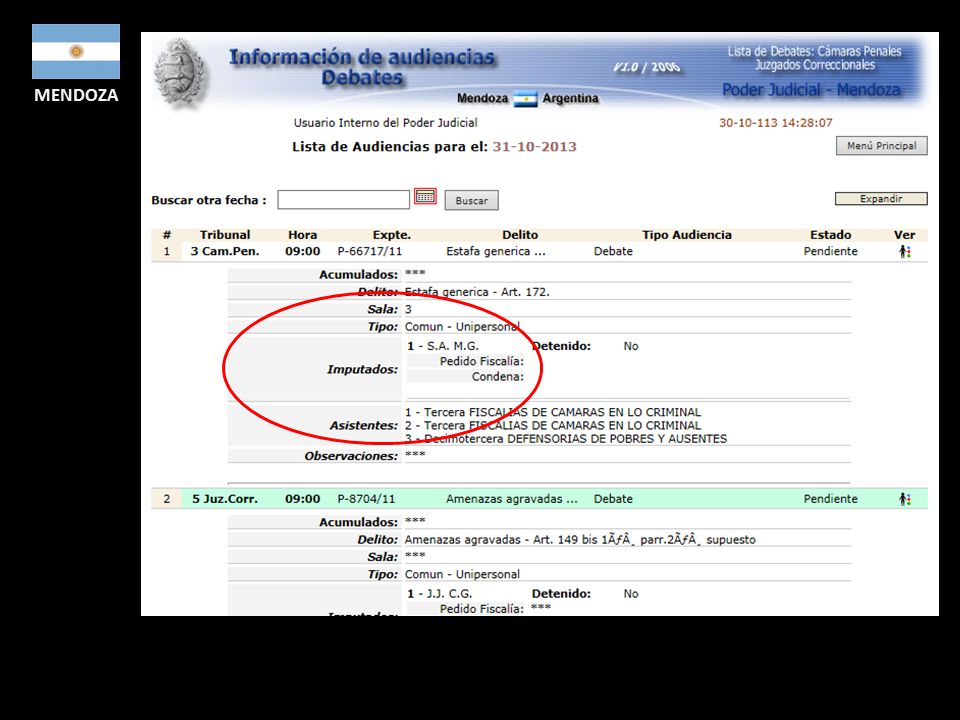The height and width of the screenshot is (720, 960).
Task: Click the date 31-10-2013 in the heading
Action: point(534,147)
